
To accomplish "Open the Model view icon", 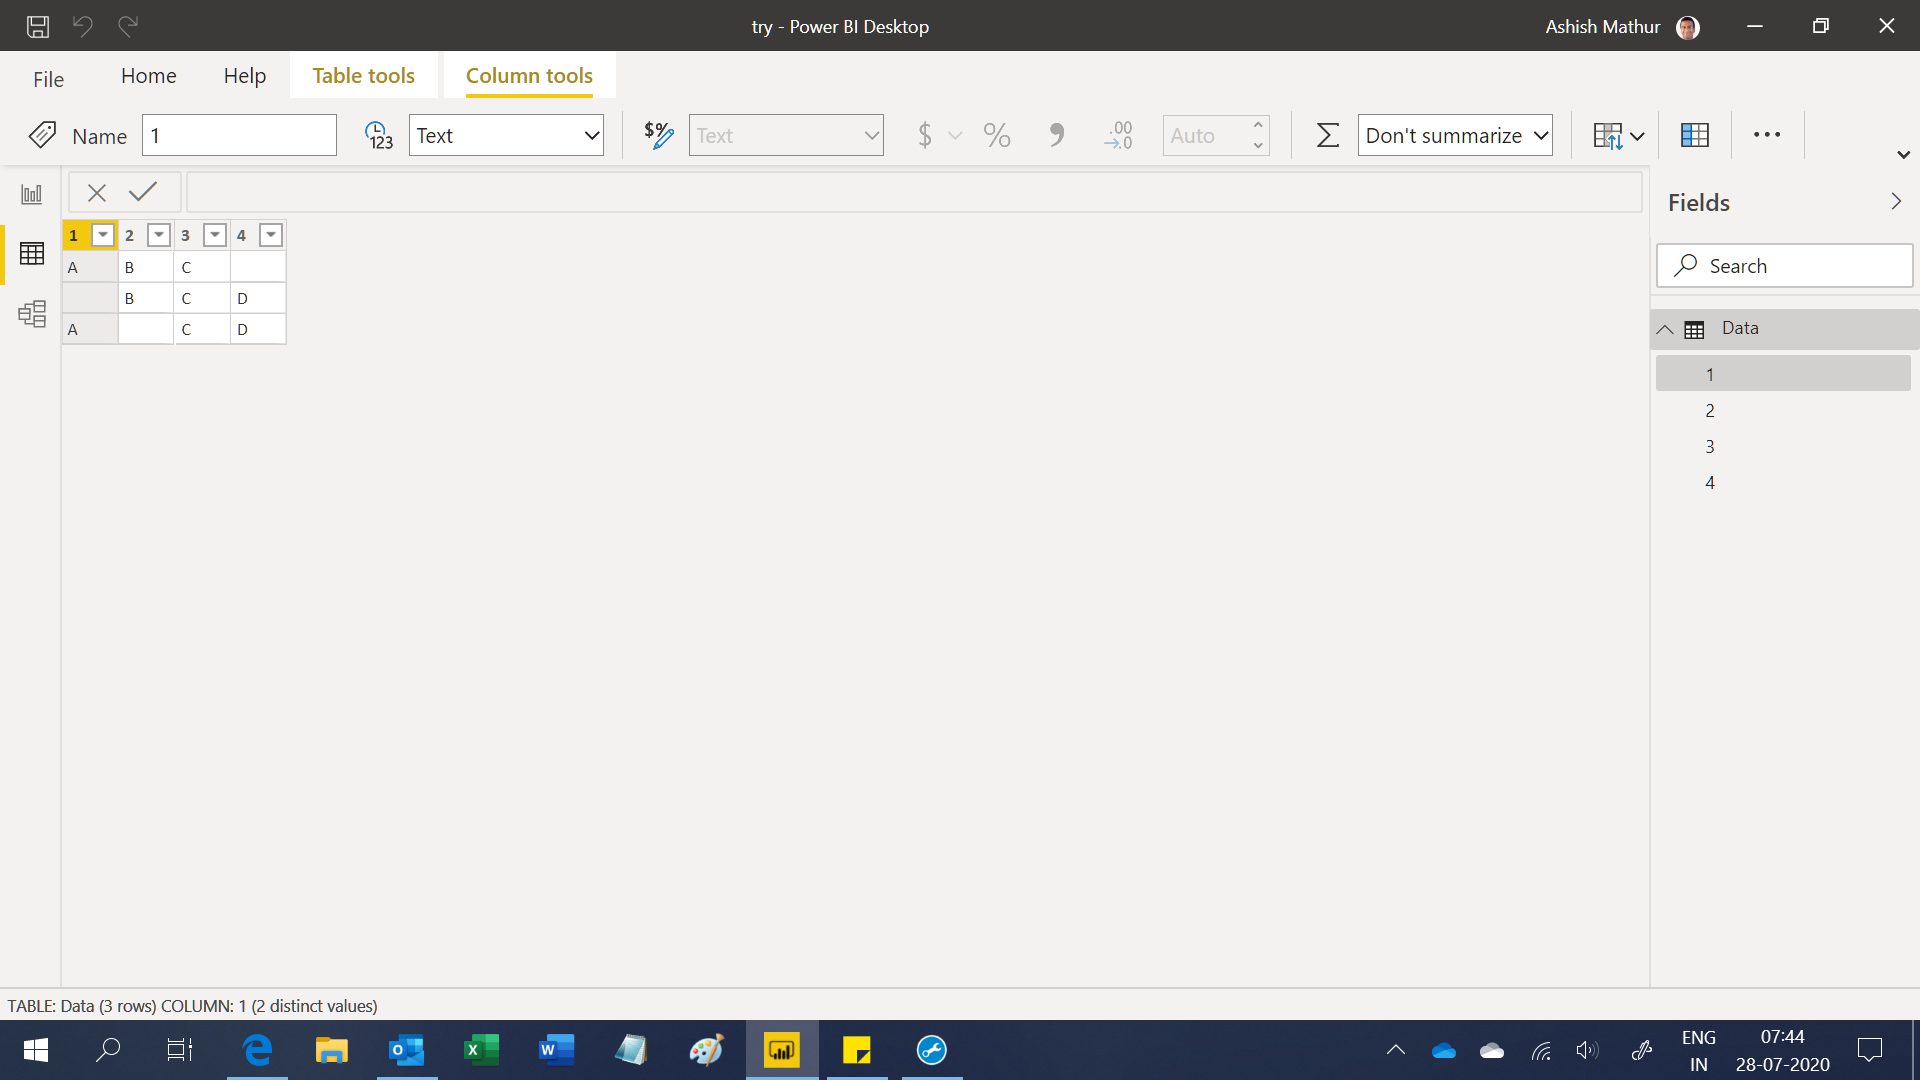I will pyautogui.click(x=32, y=314).
